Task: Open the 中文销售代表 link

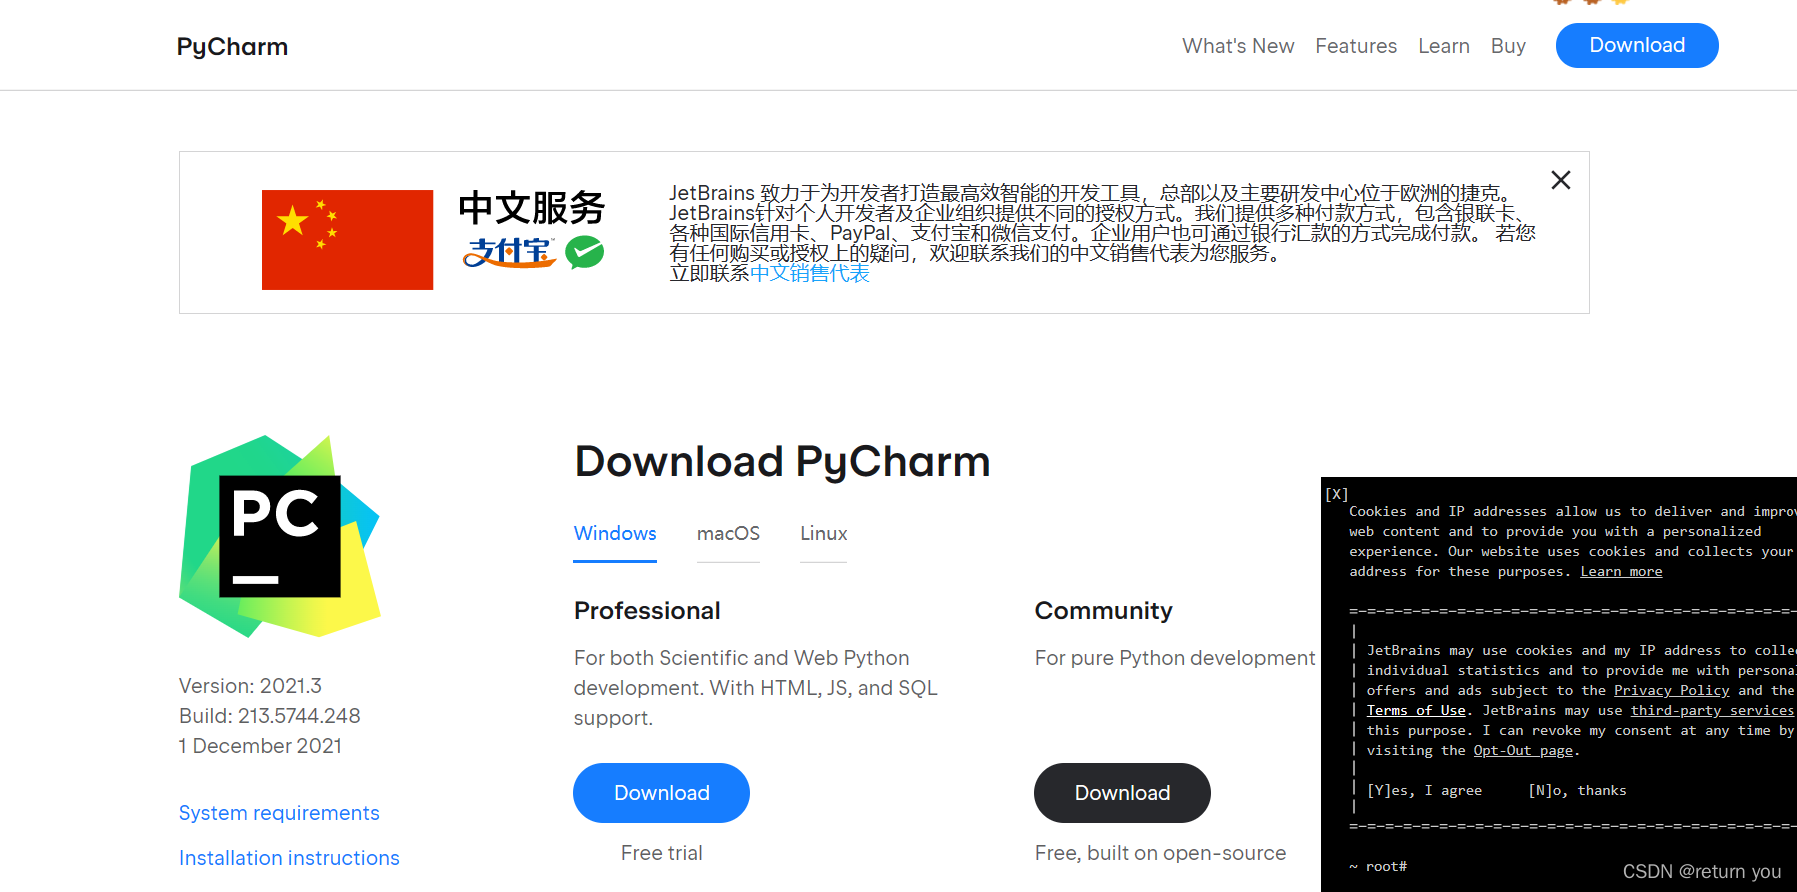Action: click(809, 273)
